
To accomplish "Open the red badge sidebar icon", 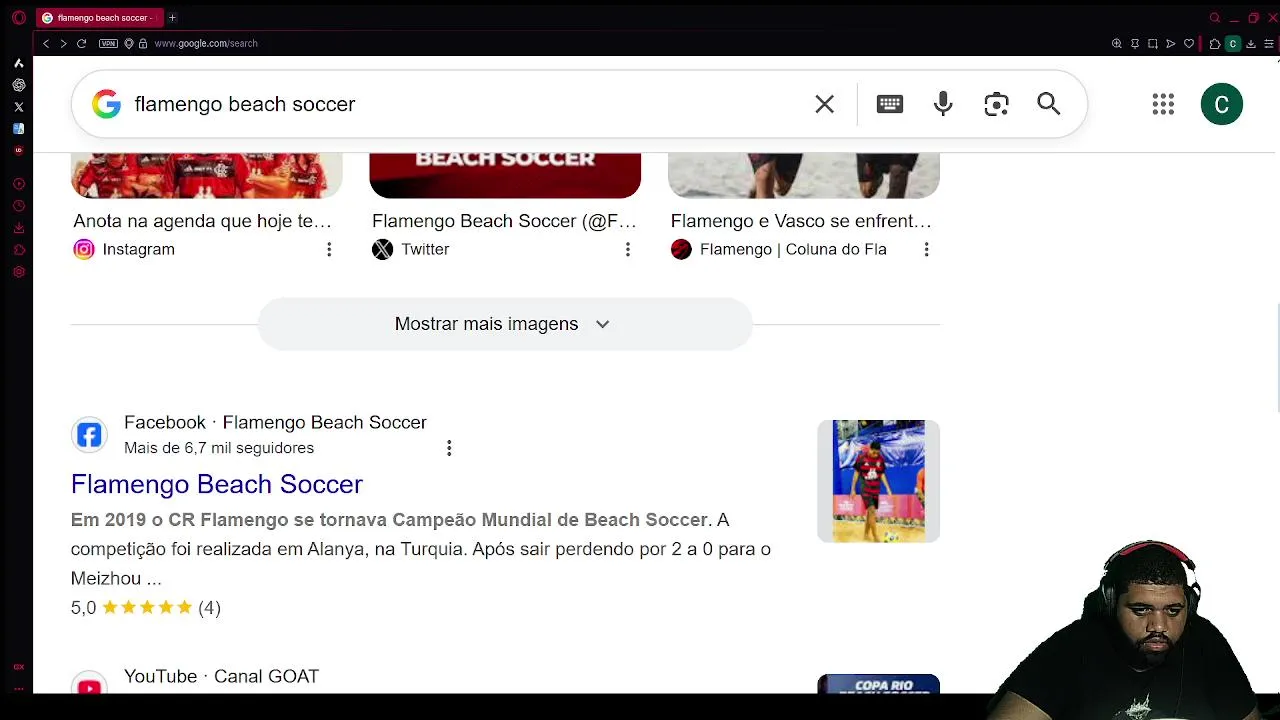I will click(18, 150).
